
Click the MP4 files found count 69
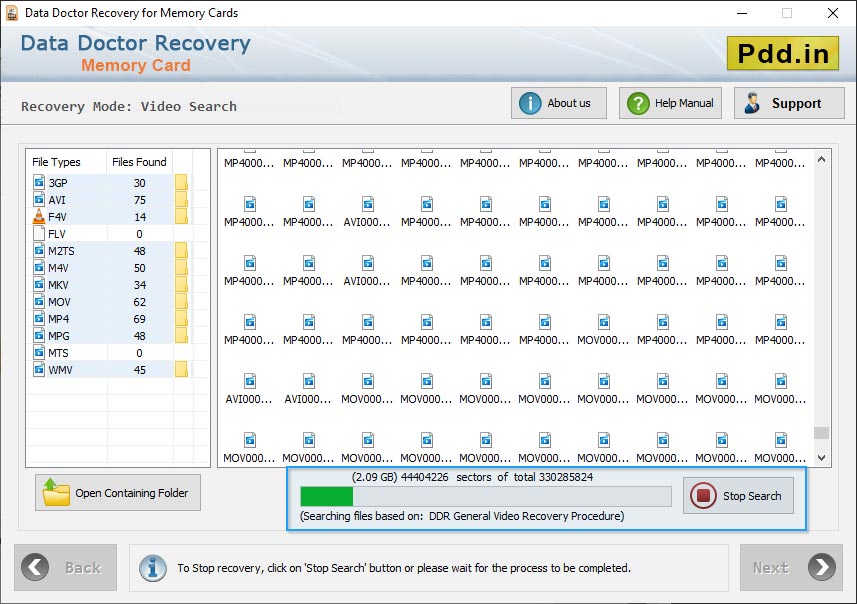tap(140, 319)
